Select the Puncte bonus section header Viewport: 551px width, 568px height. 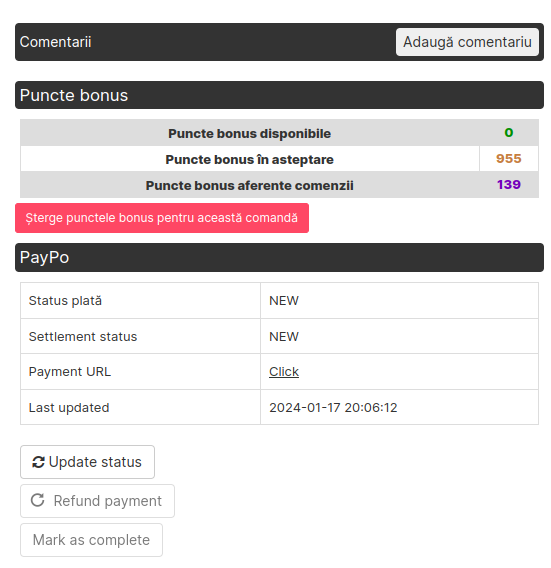[x=279, y=95]
